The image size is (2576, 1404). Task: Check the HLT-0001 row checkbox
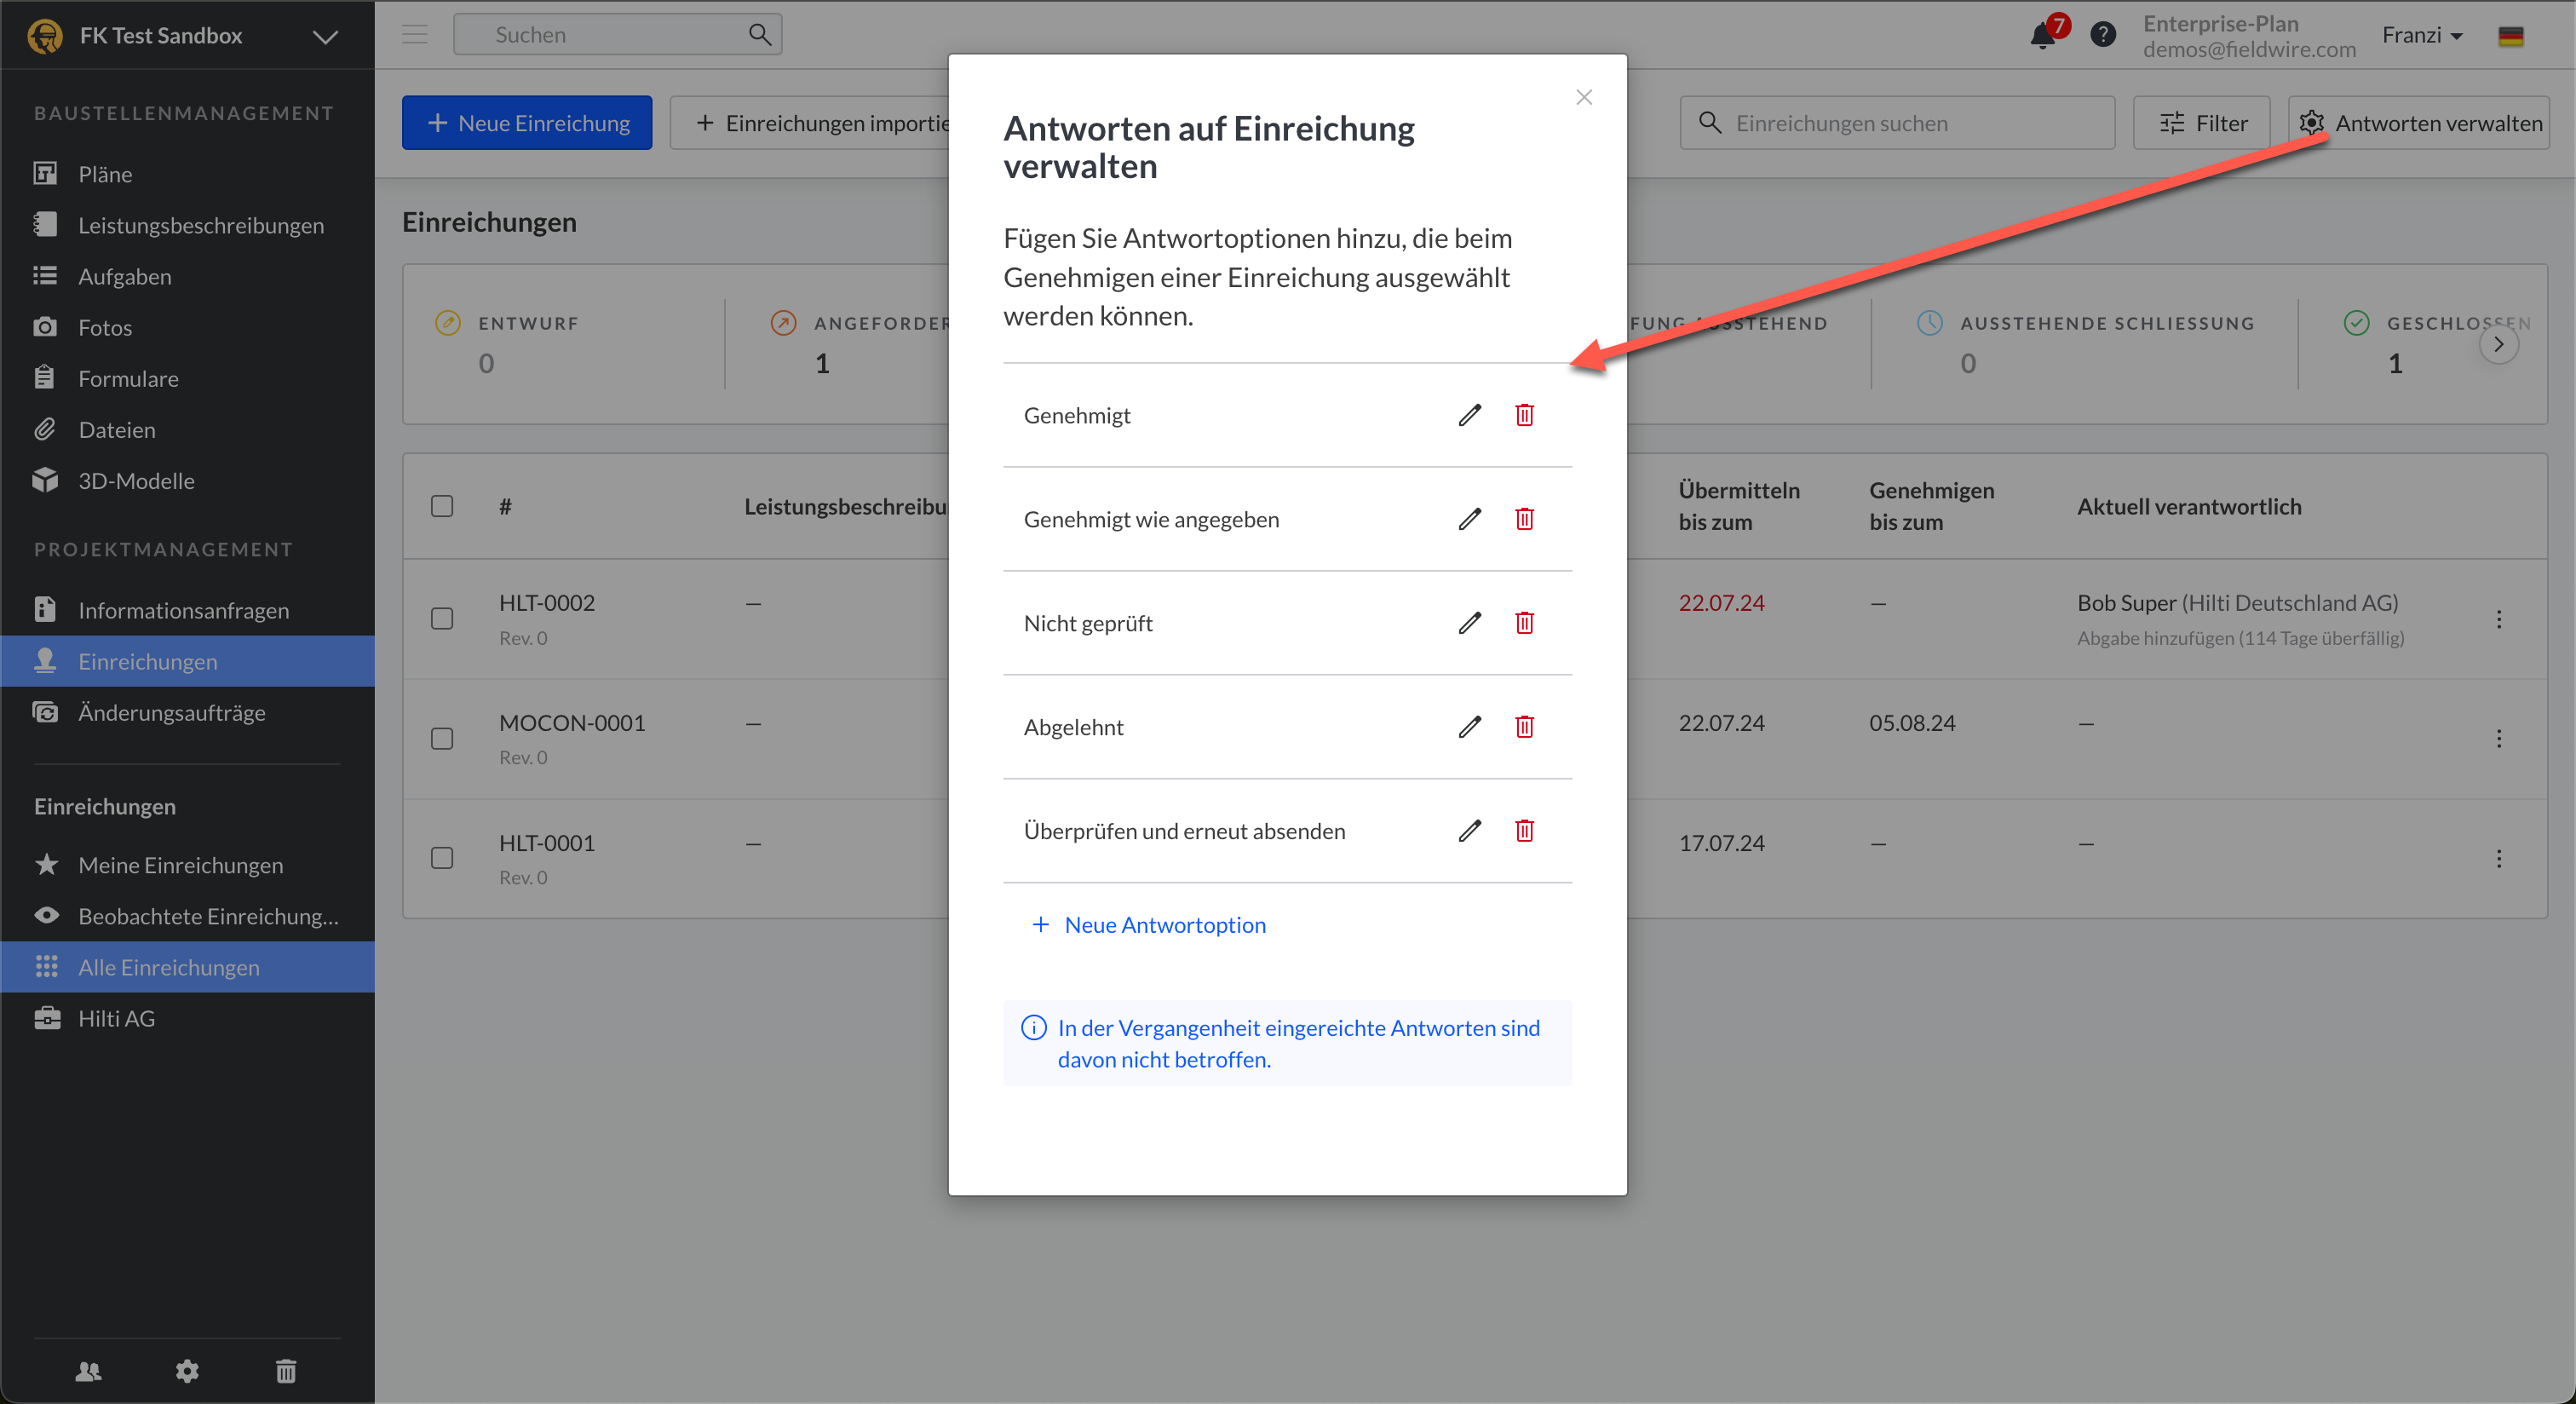pos(442,859)
